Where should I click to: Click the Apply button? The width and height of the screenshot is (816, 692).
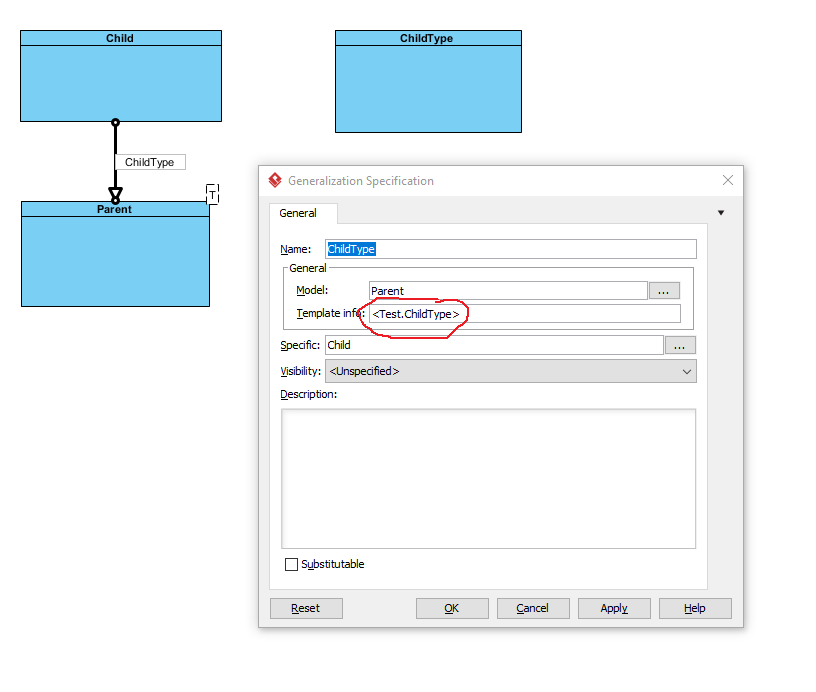pyautogui.click(x=614, y=608)
